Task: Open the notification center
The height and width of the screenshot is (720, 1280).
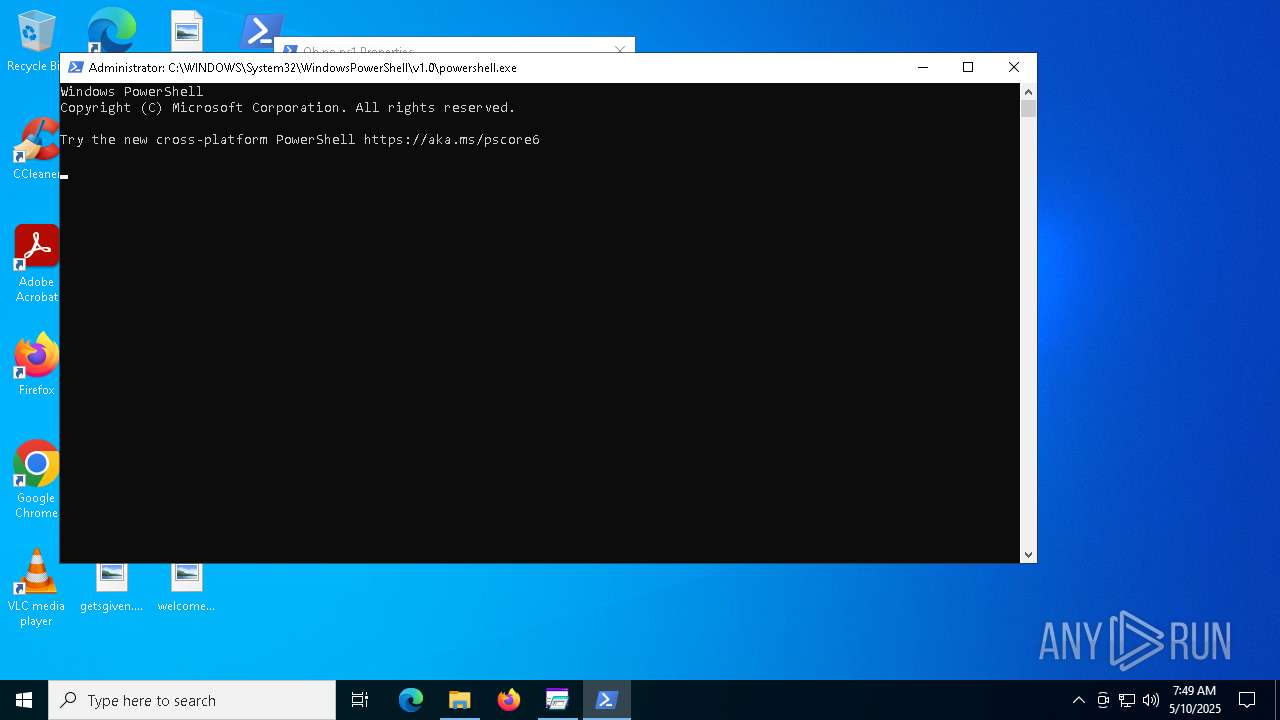Action: pos(1247,700)
